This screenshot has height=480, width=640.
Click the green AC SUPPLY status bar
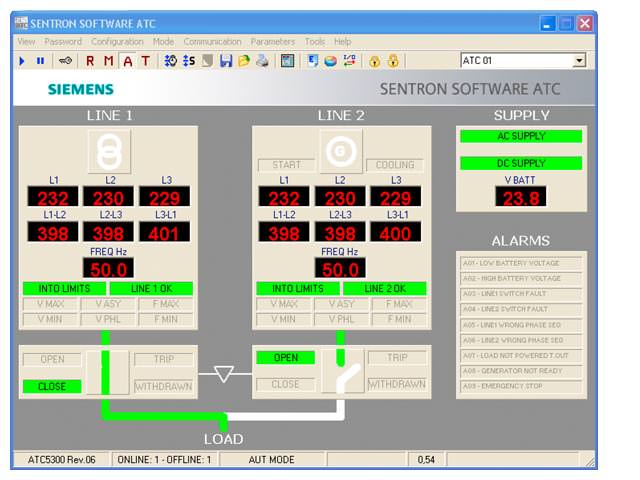(520, 136)
